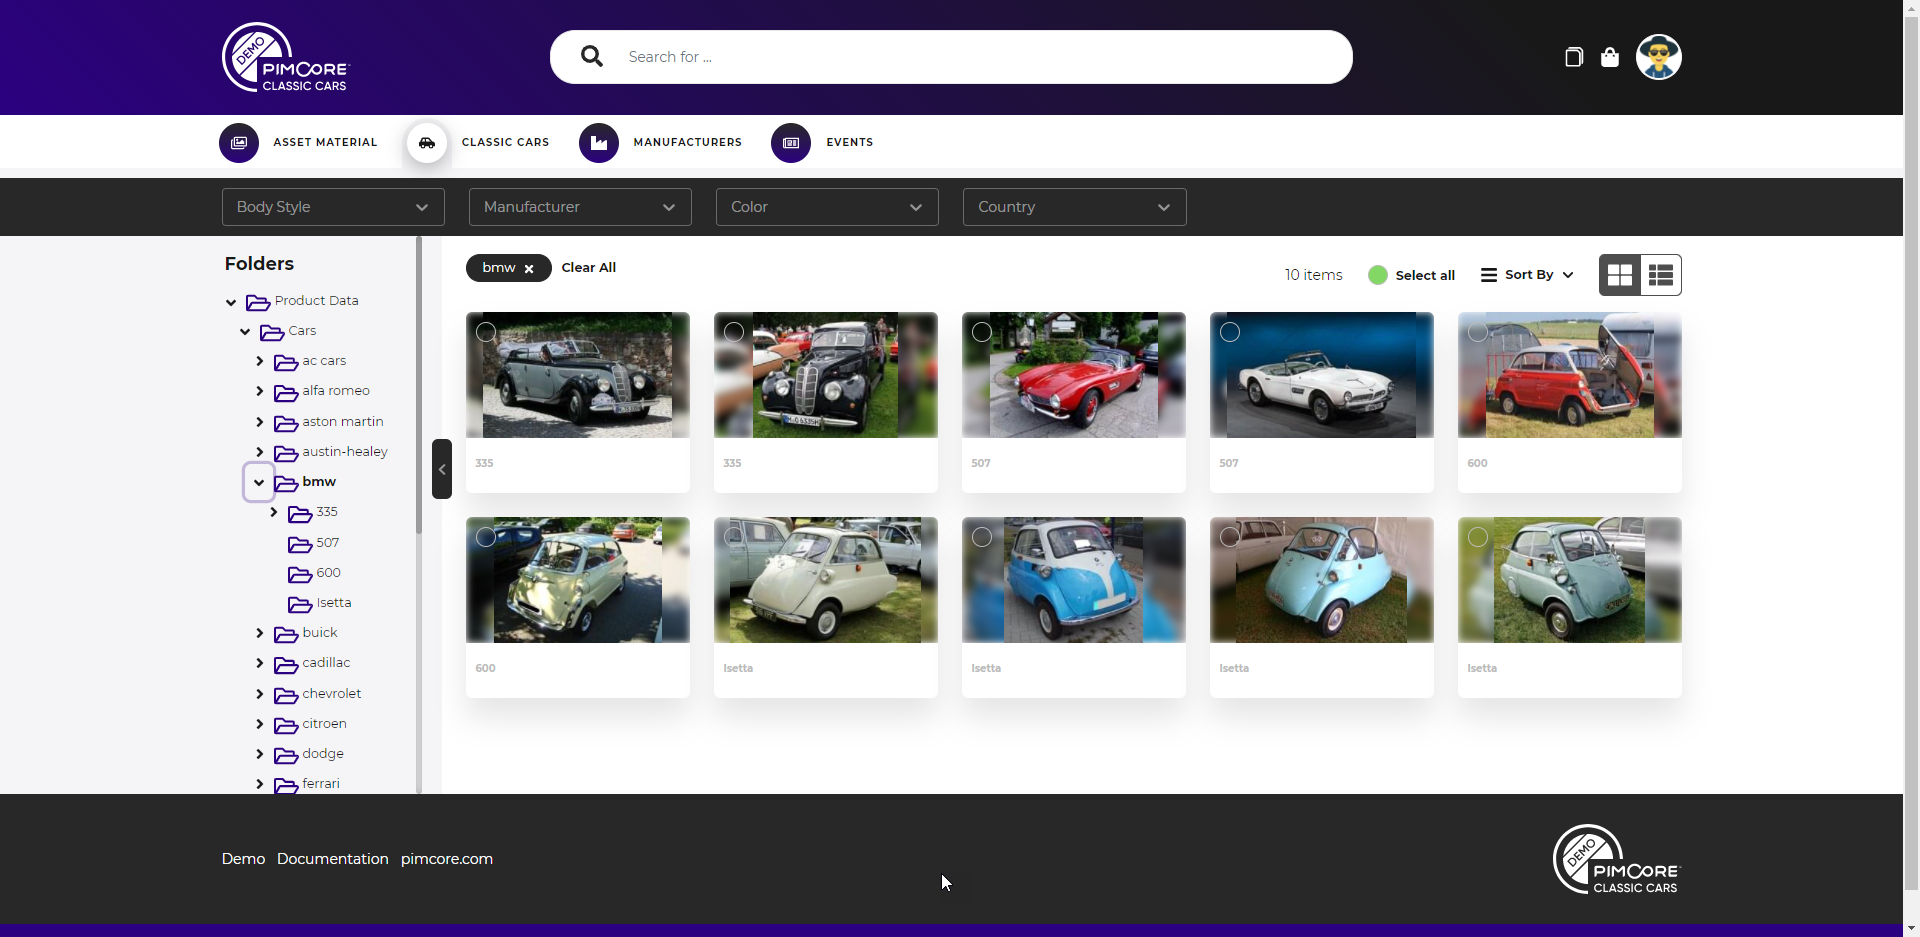Select the citroen folder in tree
The height and width of the screenshot is (937, 1920).
[325, 723]
